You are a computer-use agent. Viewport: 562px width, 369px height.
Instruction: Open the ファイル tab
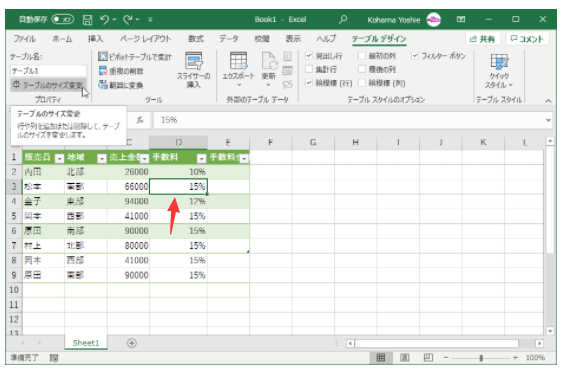[24, 39]
